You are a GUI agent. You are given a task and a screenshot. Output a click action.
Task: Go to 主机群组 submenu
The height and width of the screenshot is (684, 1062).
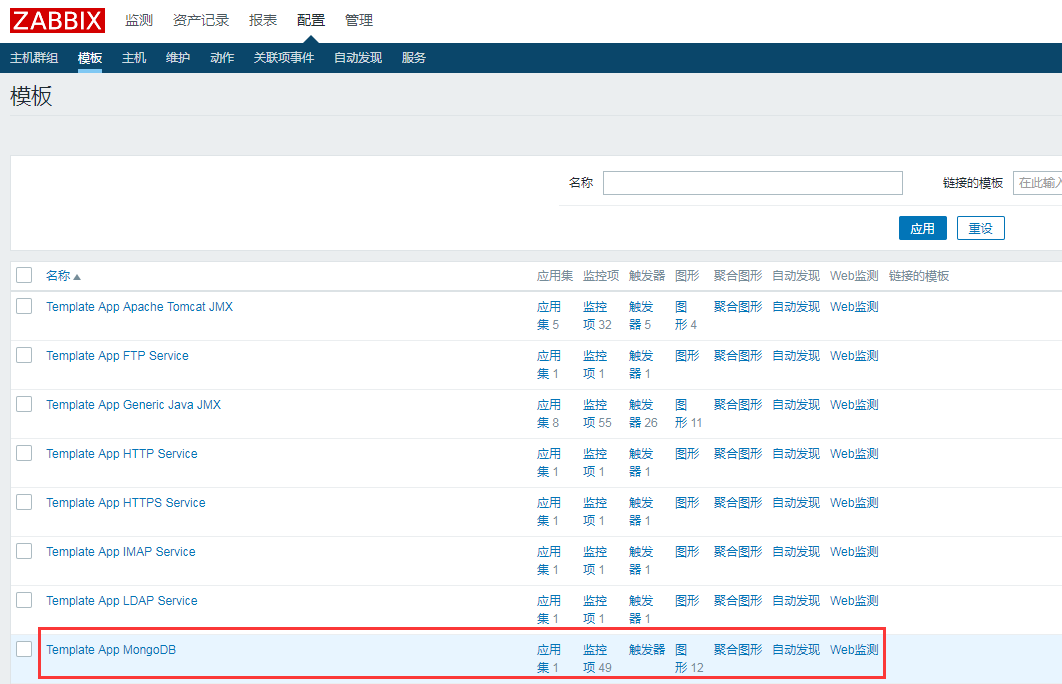coord(34,58)
